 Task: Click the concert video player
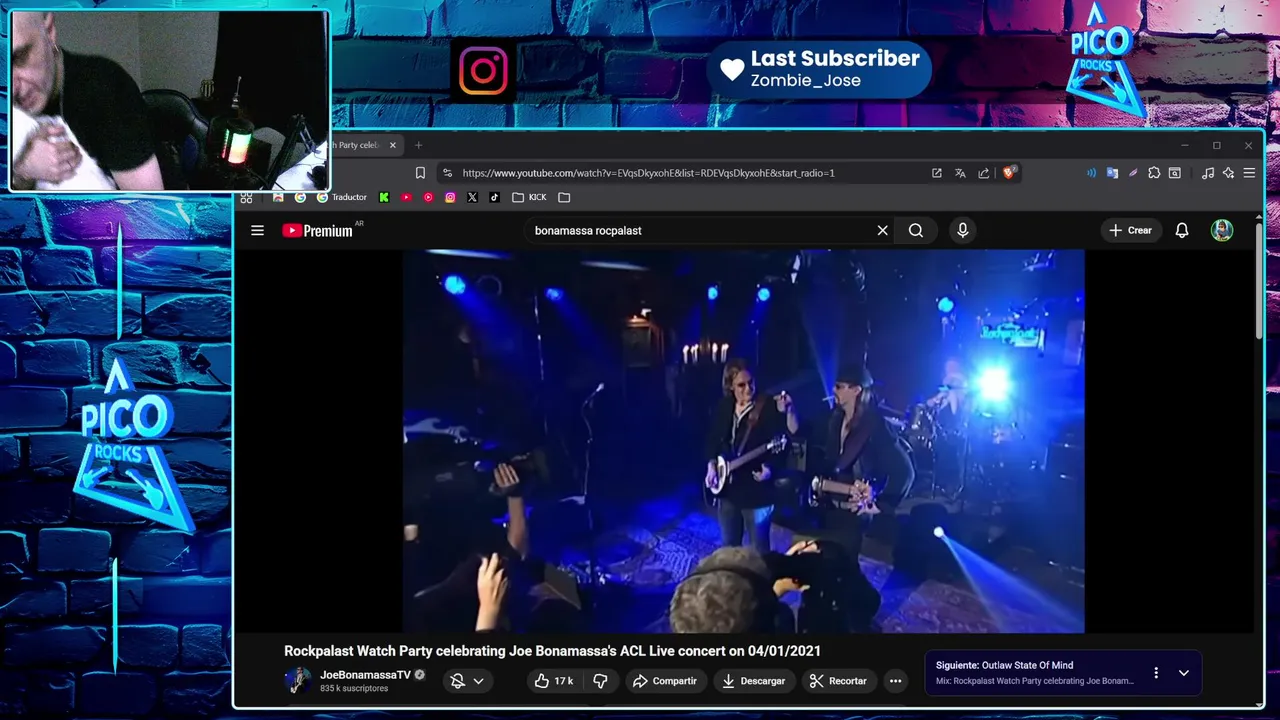[744, 441]
